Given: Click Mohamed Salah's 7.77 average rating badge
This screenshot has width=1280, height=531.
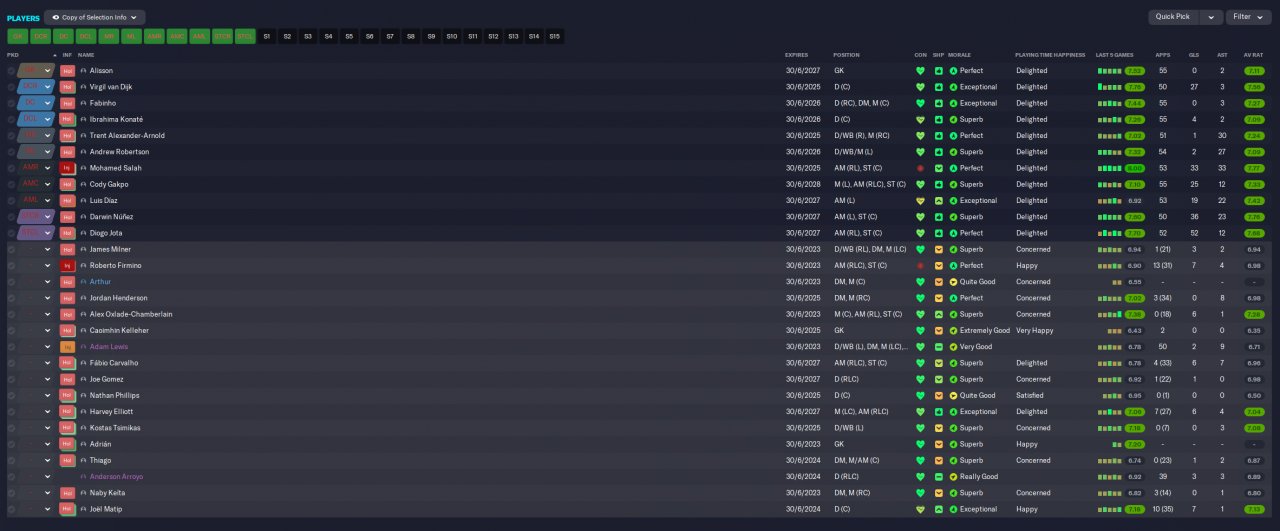Looking at the screenshot, I should [1254, 168].
